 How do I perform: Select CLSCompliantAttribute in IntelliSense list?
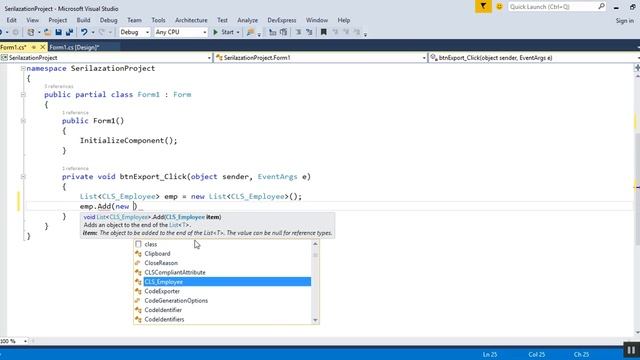[222, 272]
